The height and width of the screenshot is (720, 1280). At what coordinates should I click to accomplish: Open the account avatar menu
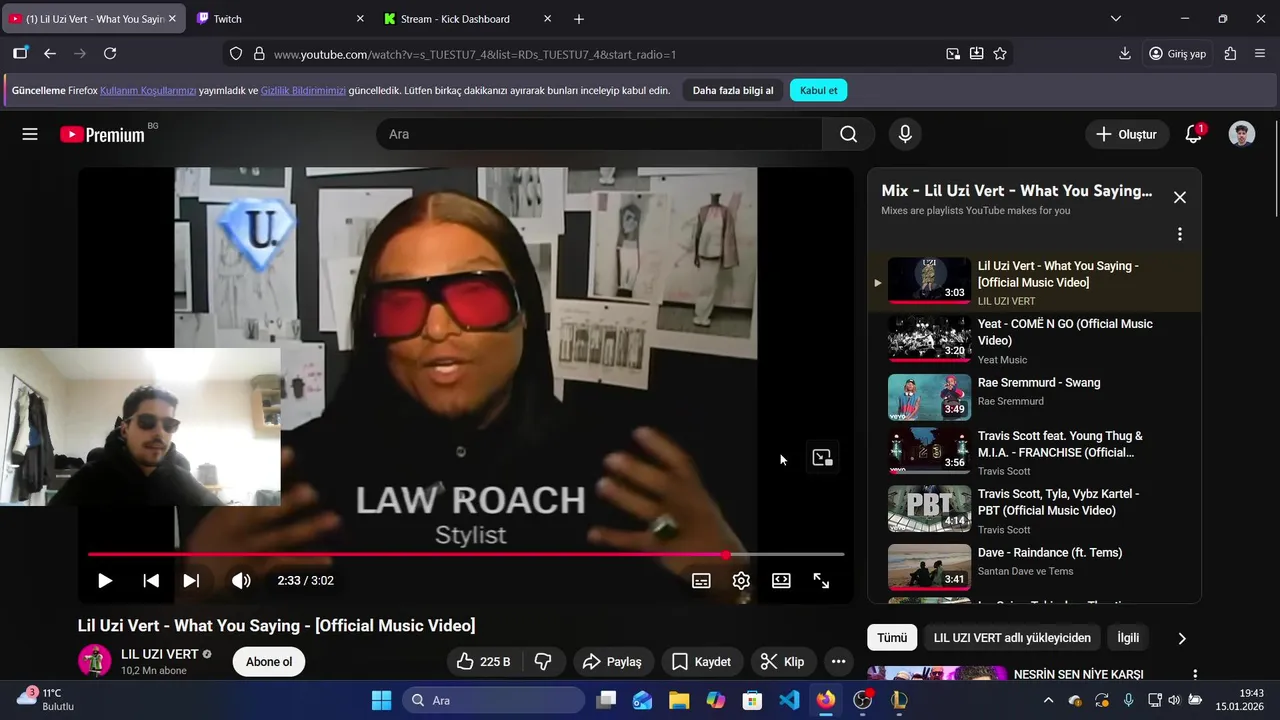click(x=1242, y=134)
